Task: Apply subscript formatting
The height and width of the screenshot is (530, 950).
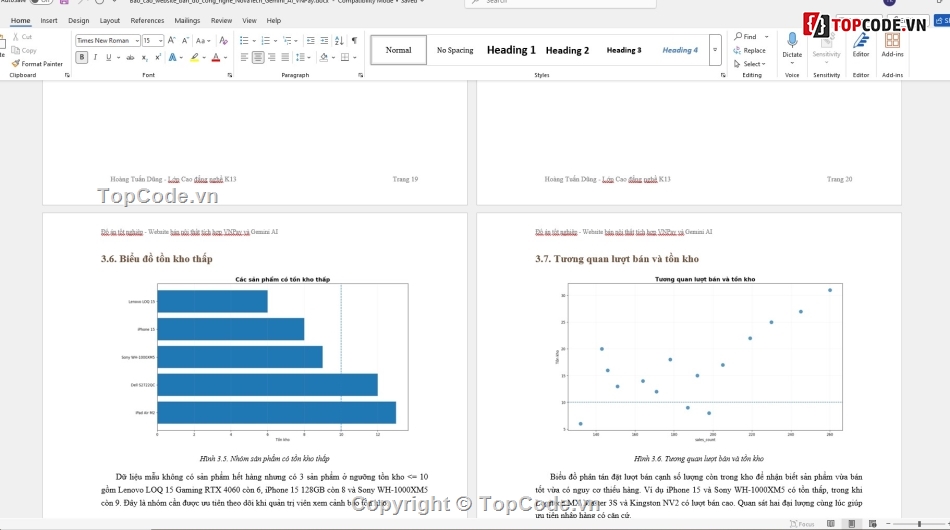Action: (144, 58)
